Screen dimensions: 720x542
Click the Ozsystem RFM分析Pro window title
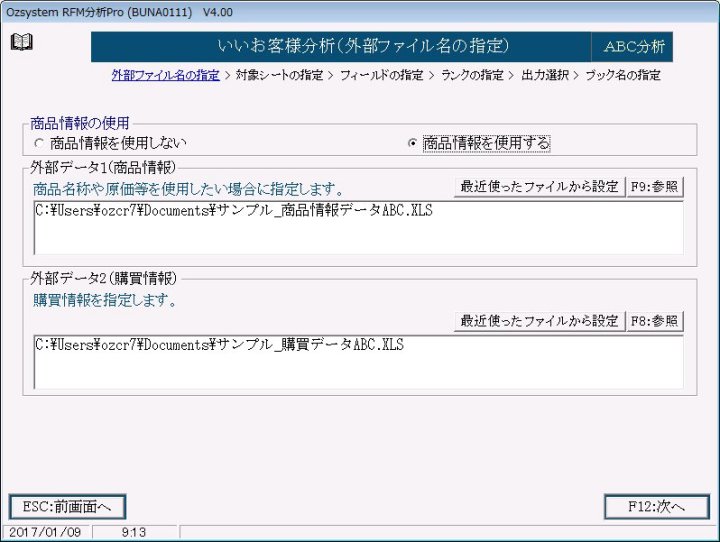[x=119, y=12]
